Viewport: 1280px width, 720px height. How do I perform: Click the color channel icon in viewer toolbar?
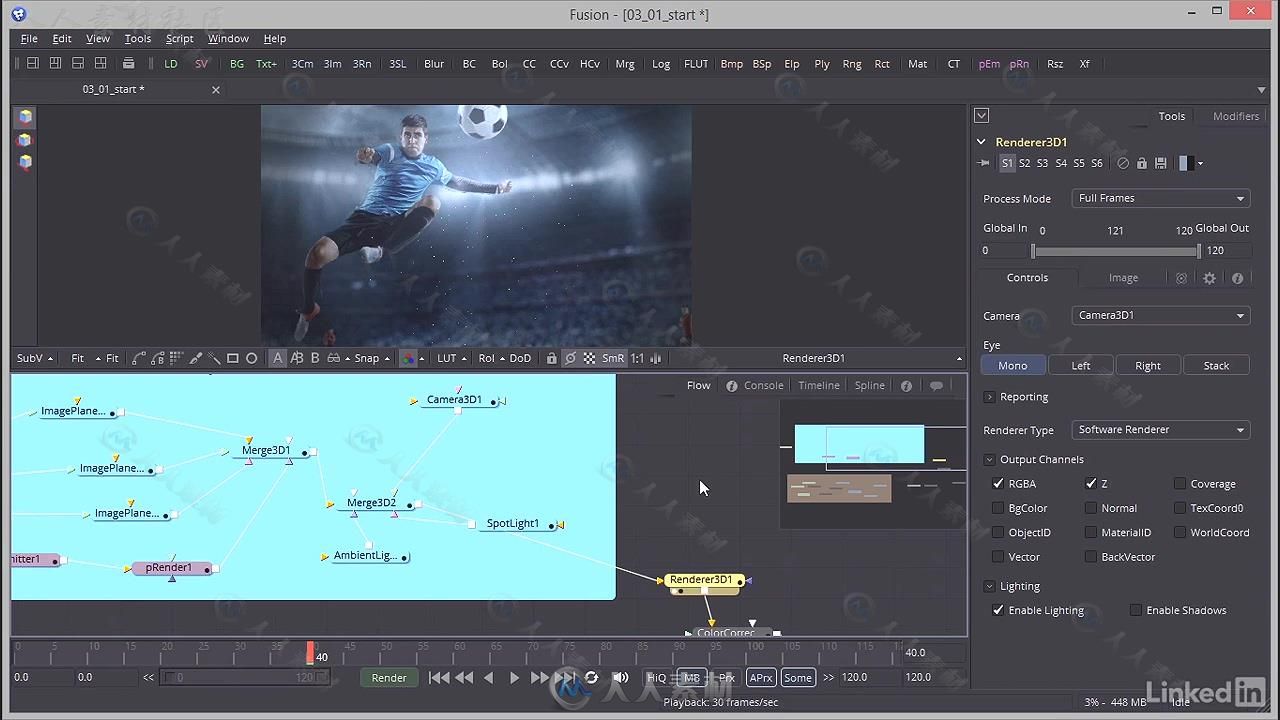[408, 358]
